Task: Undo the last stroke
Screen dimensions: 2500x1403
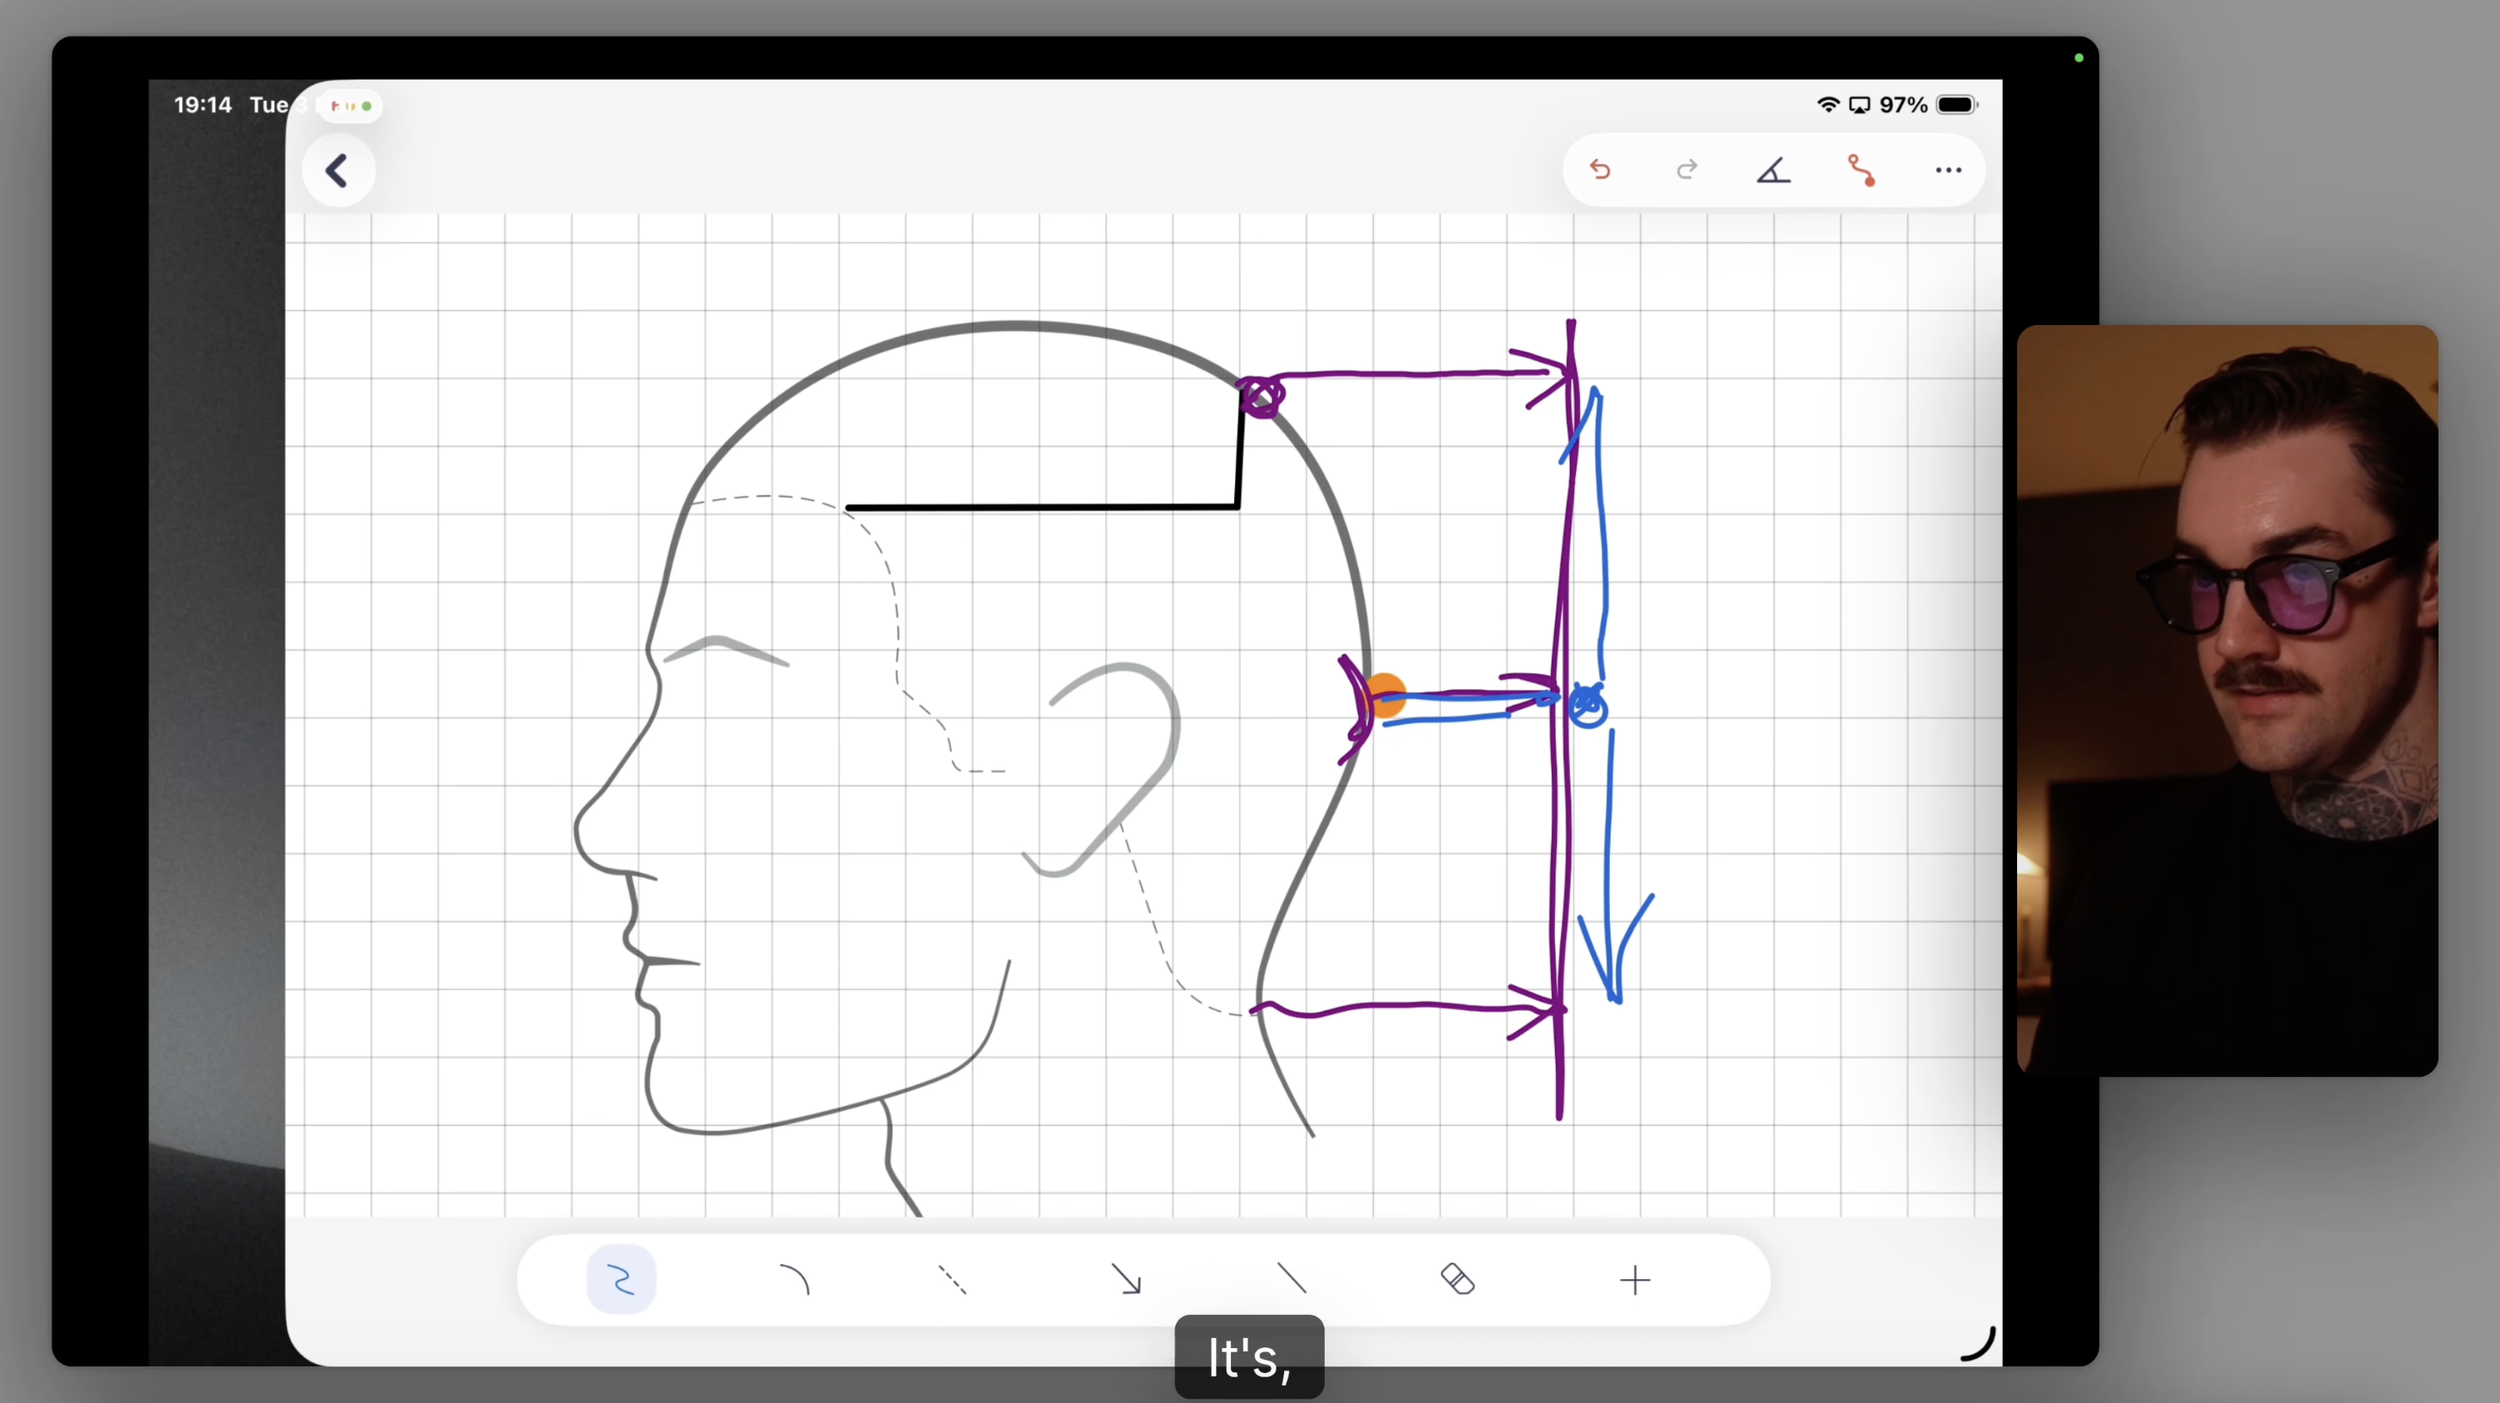Action: (x=1600, y=170)
